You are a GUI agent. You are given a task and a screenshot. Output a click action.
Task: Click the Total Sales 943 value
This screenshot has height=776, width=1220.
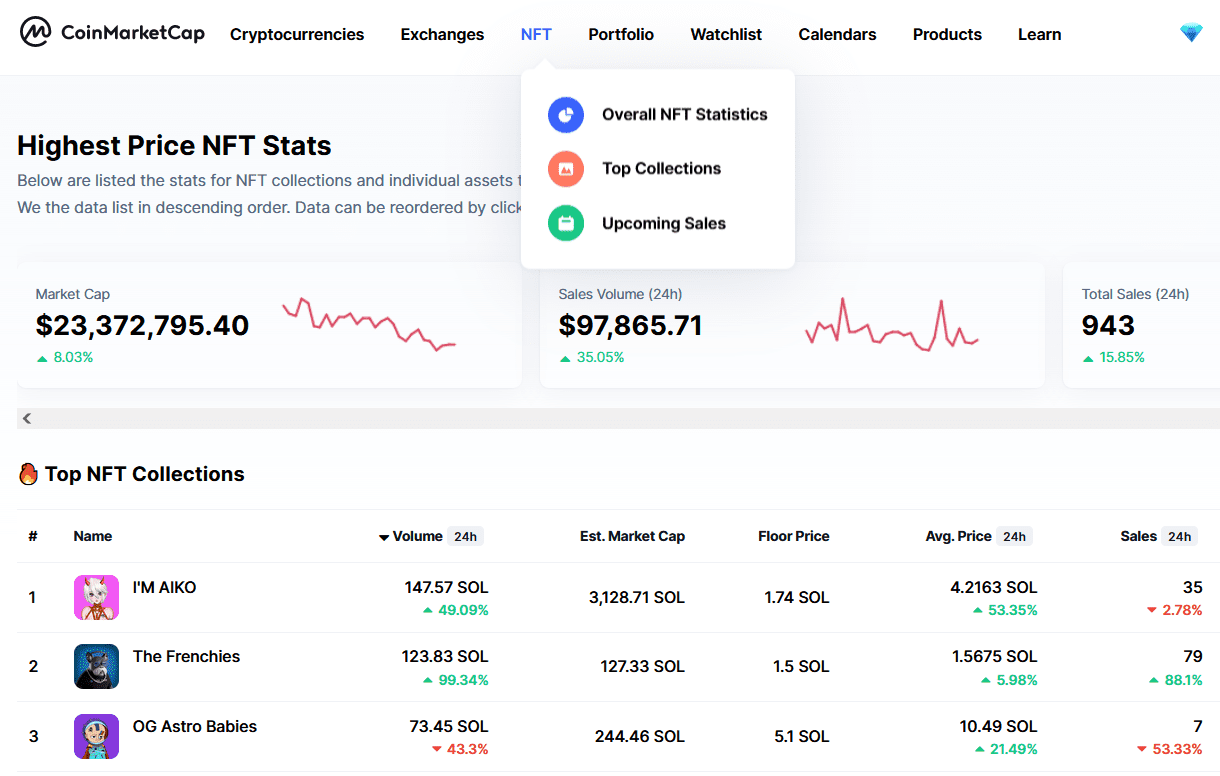pyautogui.click(x=1108, y=325)
